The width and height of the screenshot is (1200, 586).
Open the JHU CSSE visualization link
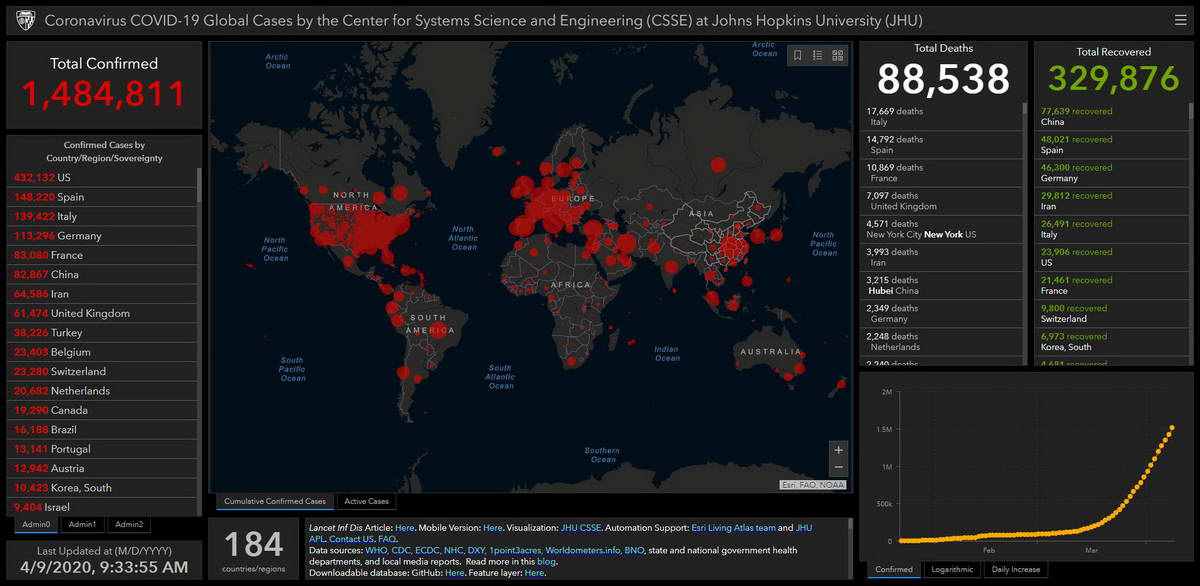click(x=580, y=527)
